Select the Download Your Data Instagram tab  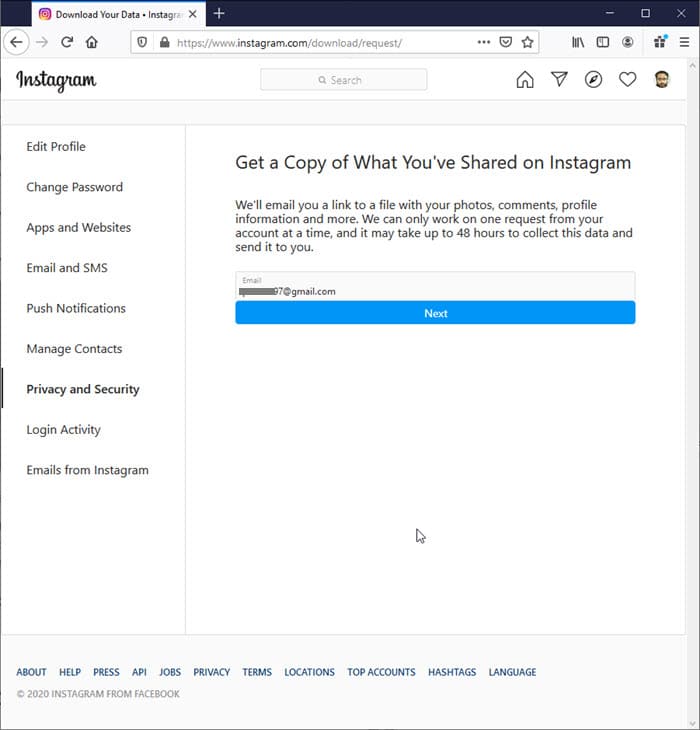[119, 14]
